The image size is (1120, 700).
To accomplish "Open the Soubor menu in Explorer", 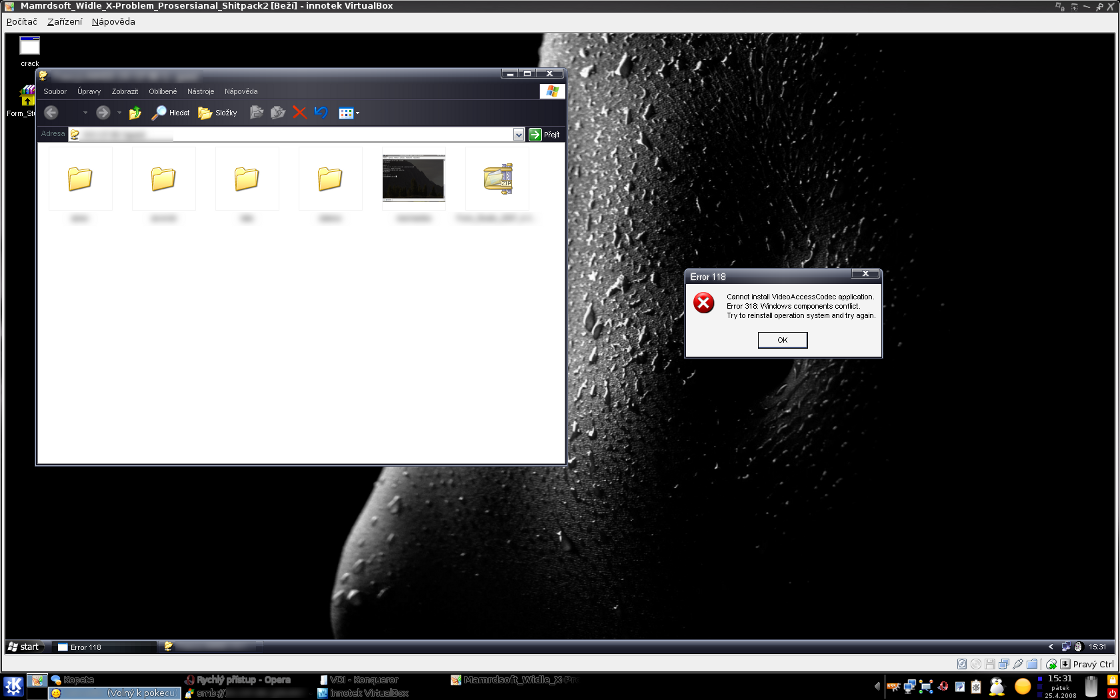I will [x=55, y=91].
